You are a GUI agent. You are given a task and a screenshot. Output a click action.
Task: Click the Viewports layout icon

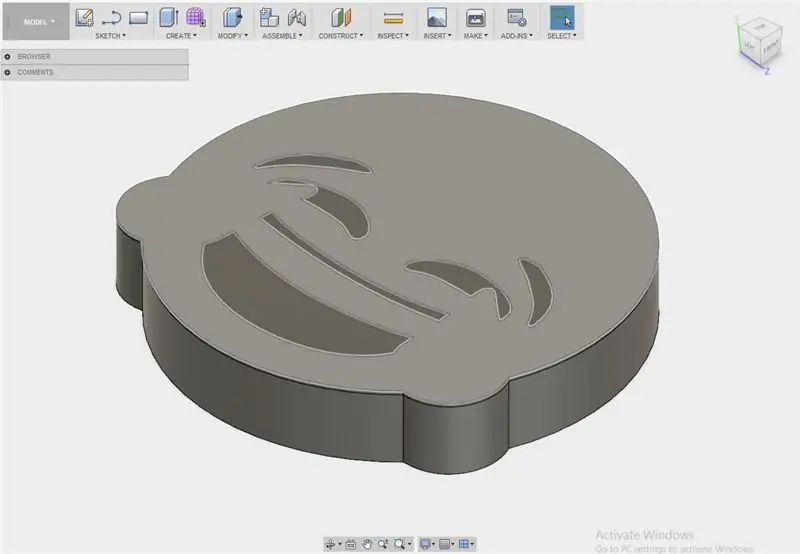pos(464,544)
